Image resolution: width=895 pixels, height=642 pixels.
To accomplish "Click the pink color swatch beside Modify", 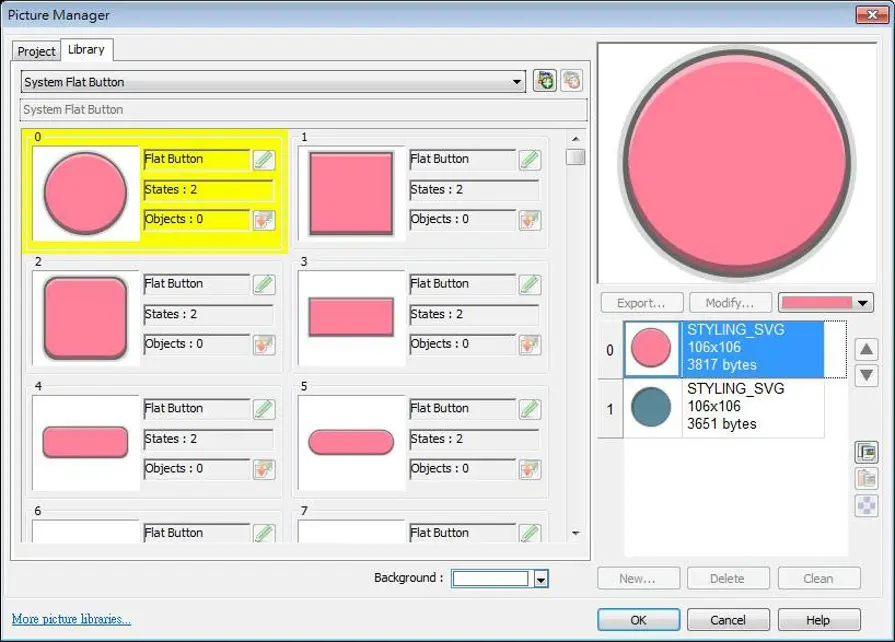I will click(817, 303).
